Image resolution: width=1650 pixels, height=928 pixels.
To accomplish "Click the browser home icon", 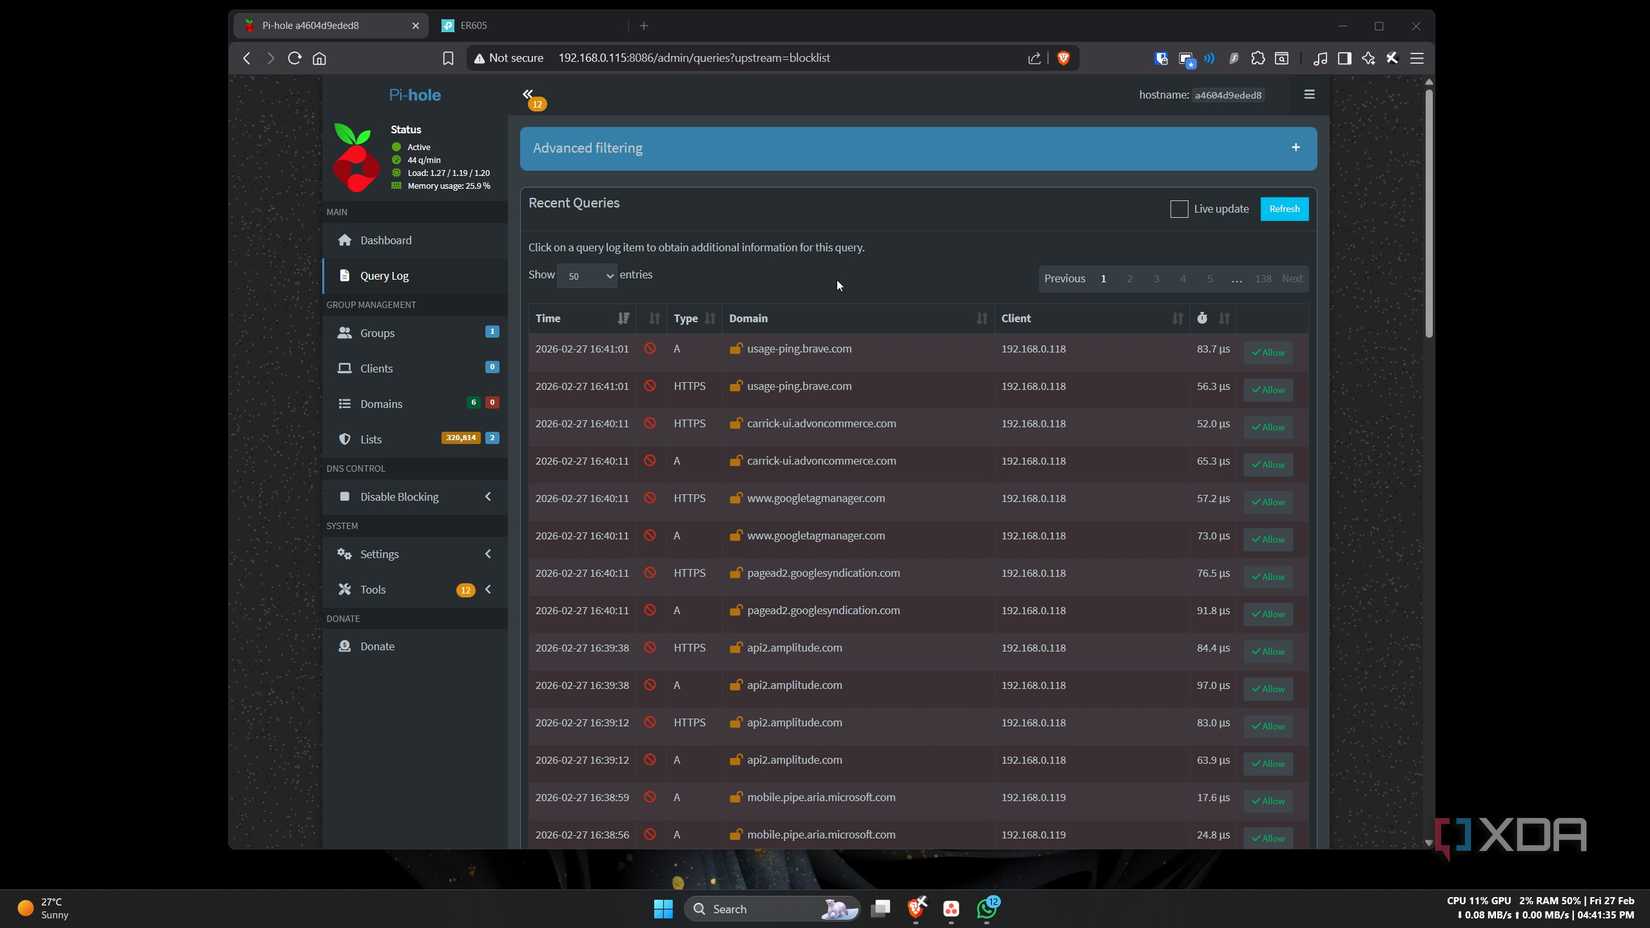I will (320, 58).
